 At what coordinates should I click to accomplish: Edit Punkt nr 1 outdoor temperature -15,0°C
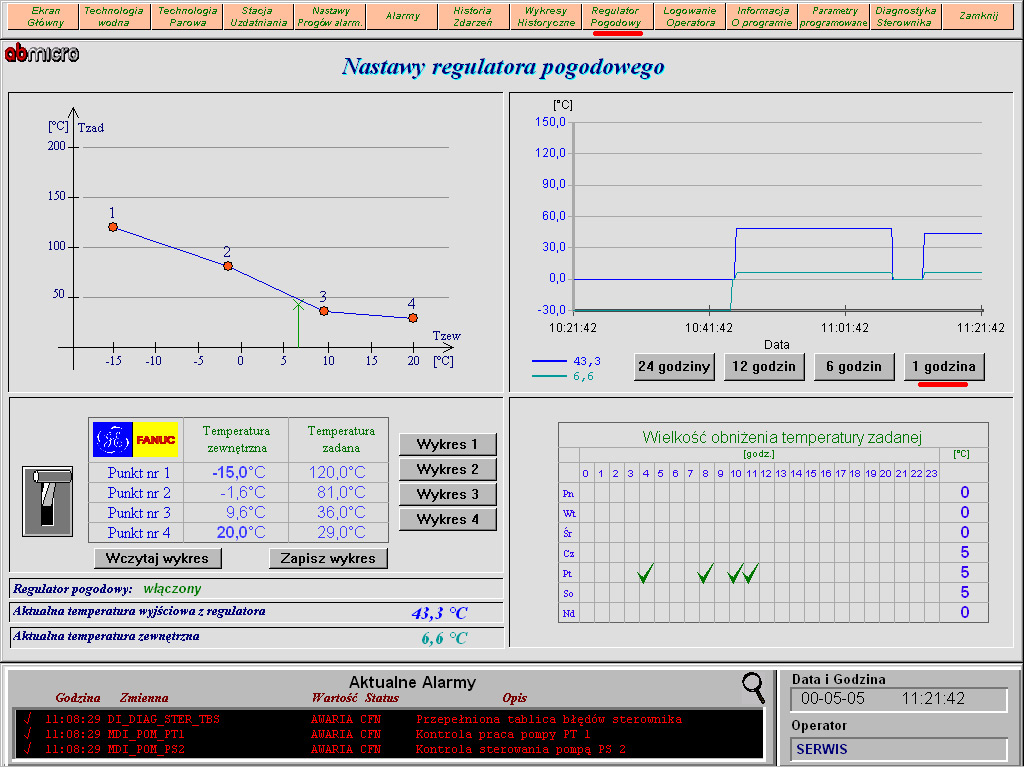239,472
